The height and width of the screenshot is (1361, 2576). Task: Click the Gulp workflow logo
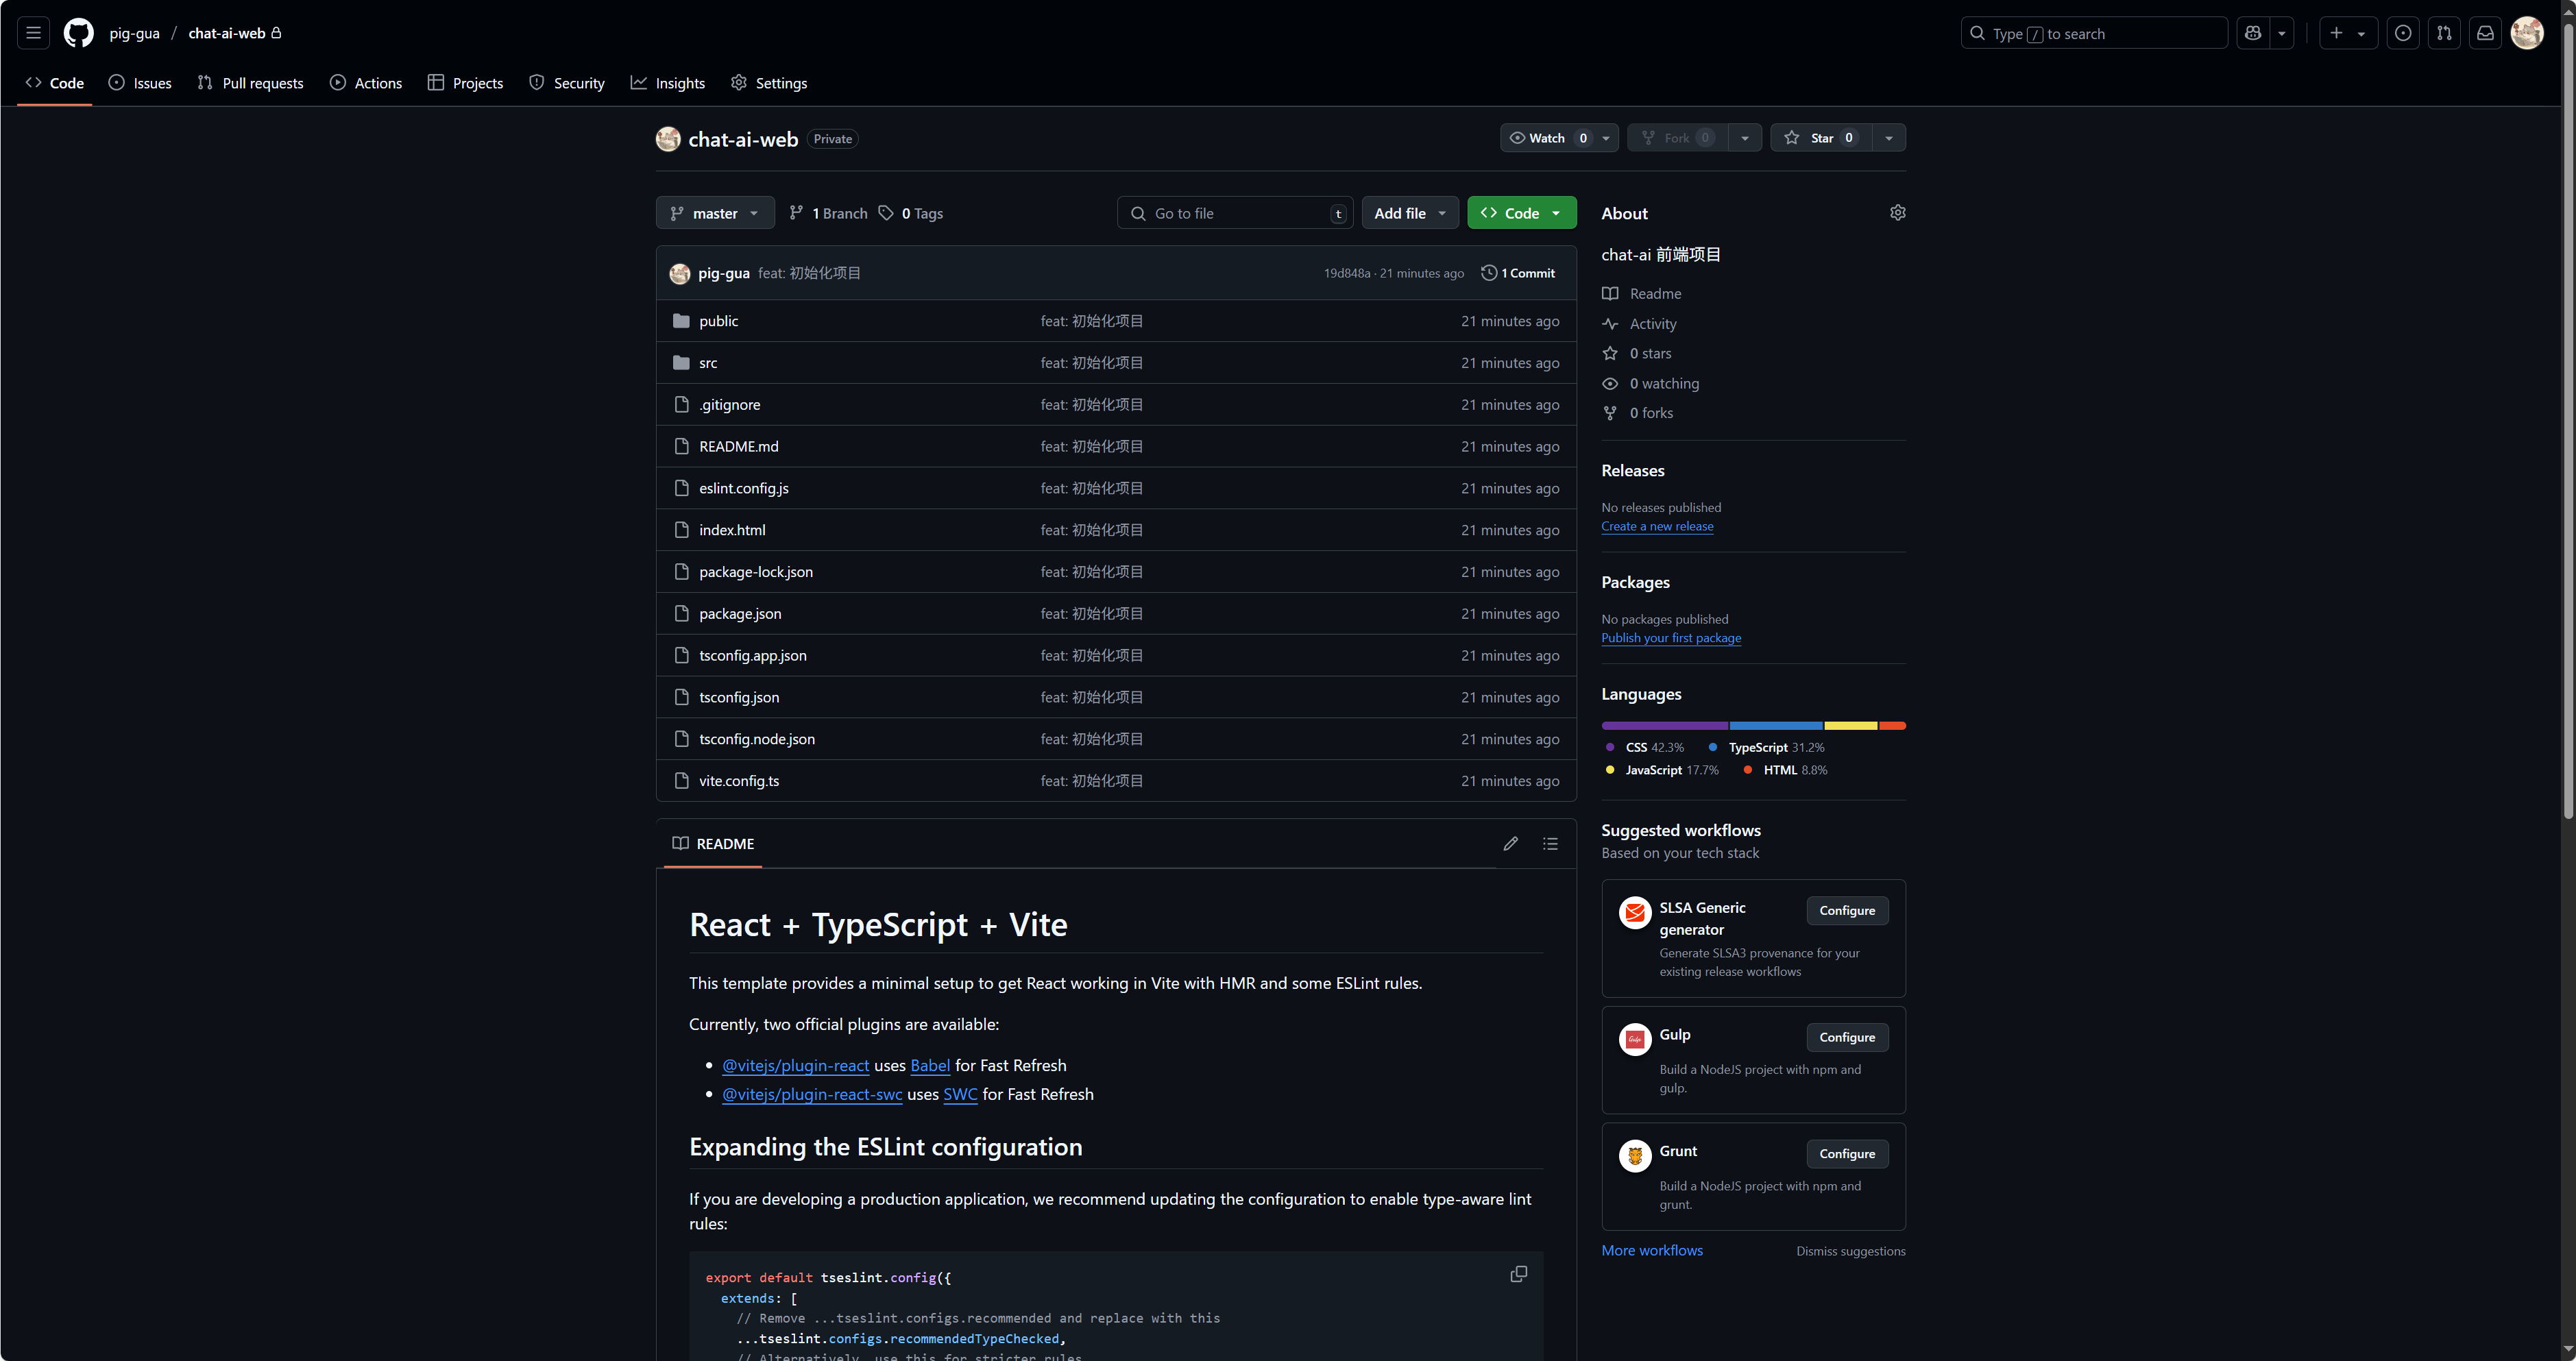click(1635, 1039)
